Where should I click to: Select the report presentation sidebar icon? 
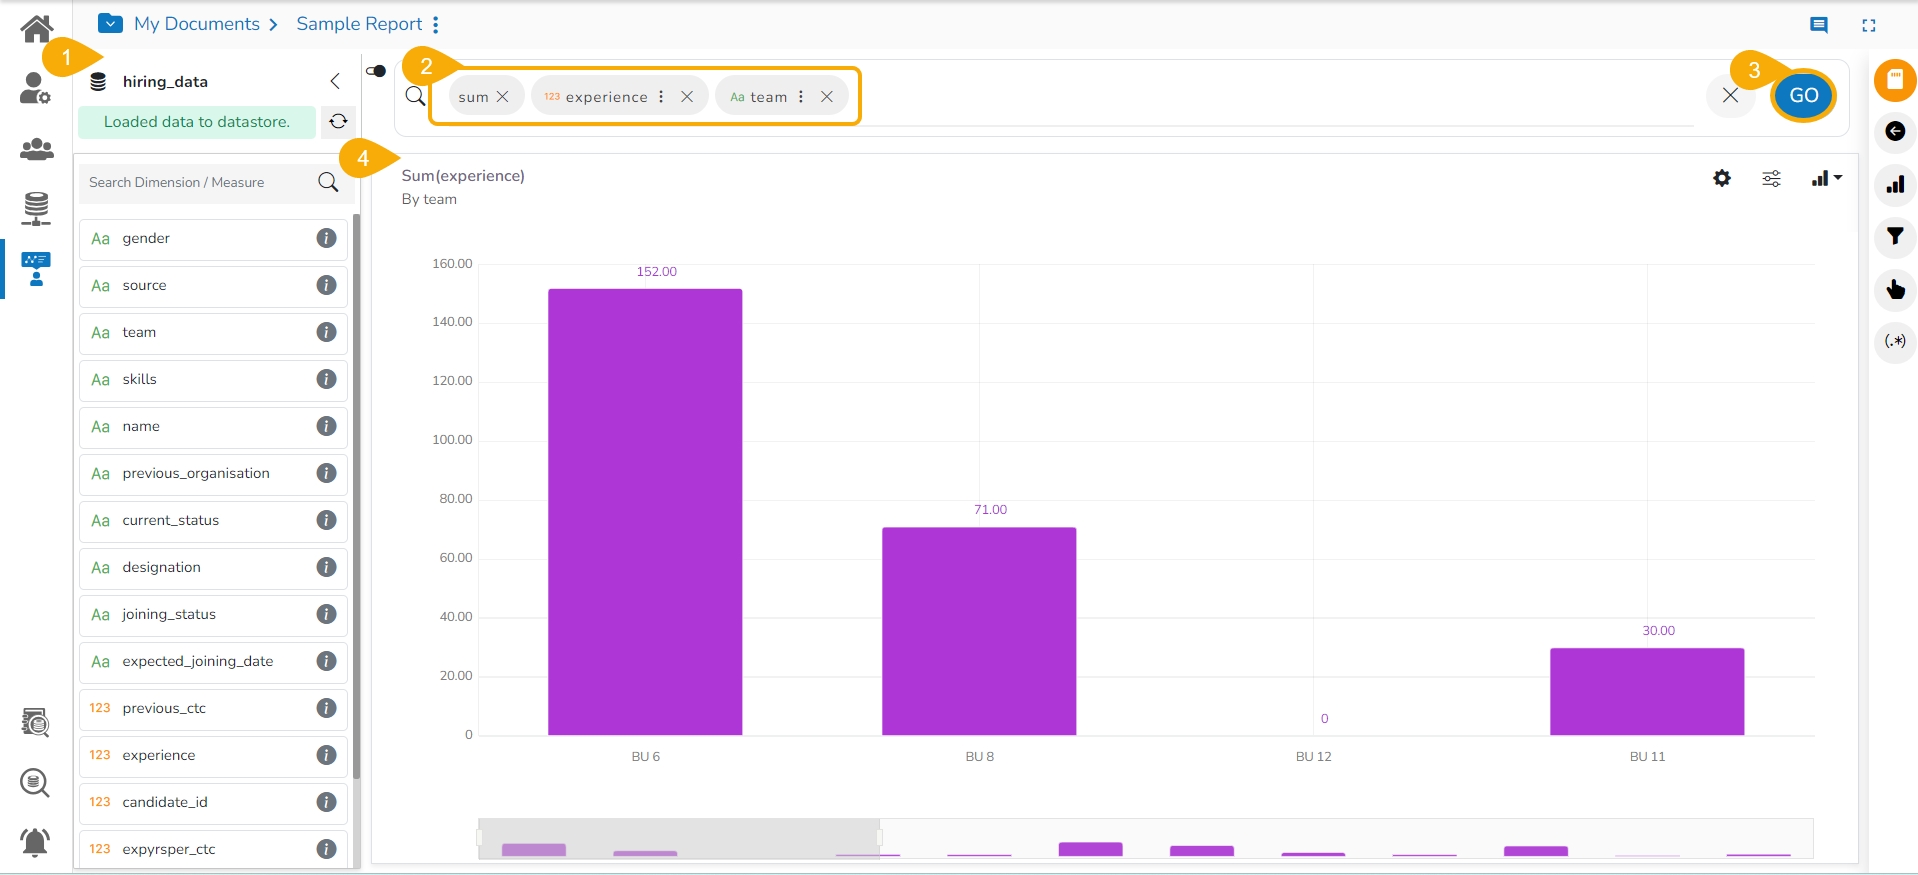click(x=36, y=269)
